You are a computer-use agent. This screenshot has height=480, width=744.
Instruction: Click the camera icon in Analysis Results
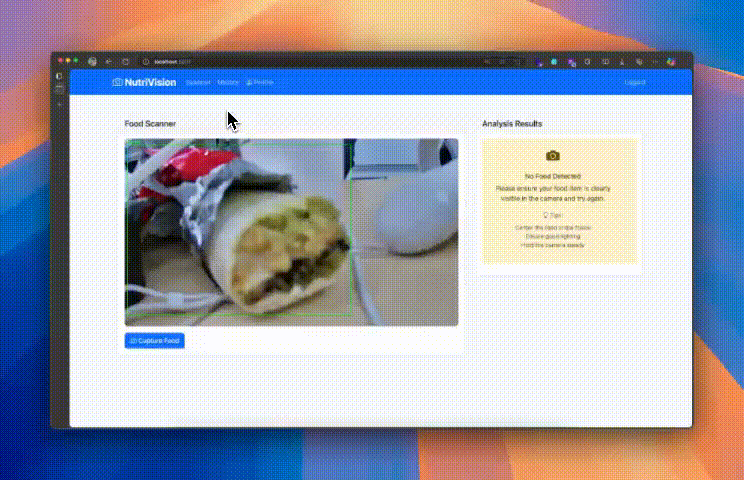tap(553, 156)
